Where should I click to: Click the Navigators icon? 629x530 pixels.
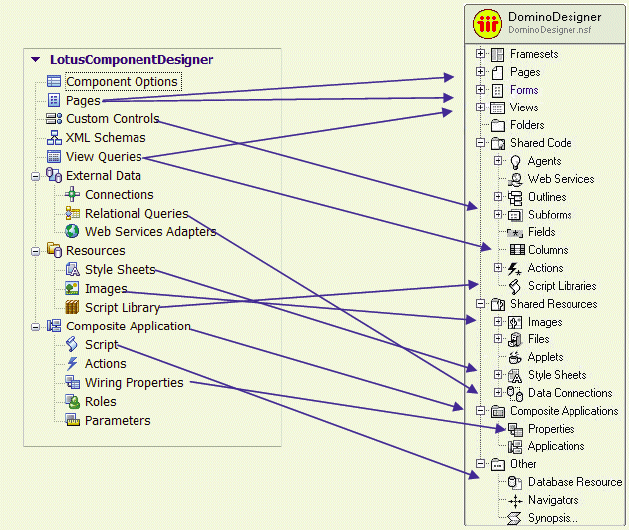tap(515, 501)
